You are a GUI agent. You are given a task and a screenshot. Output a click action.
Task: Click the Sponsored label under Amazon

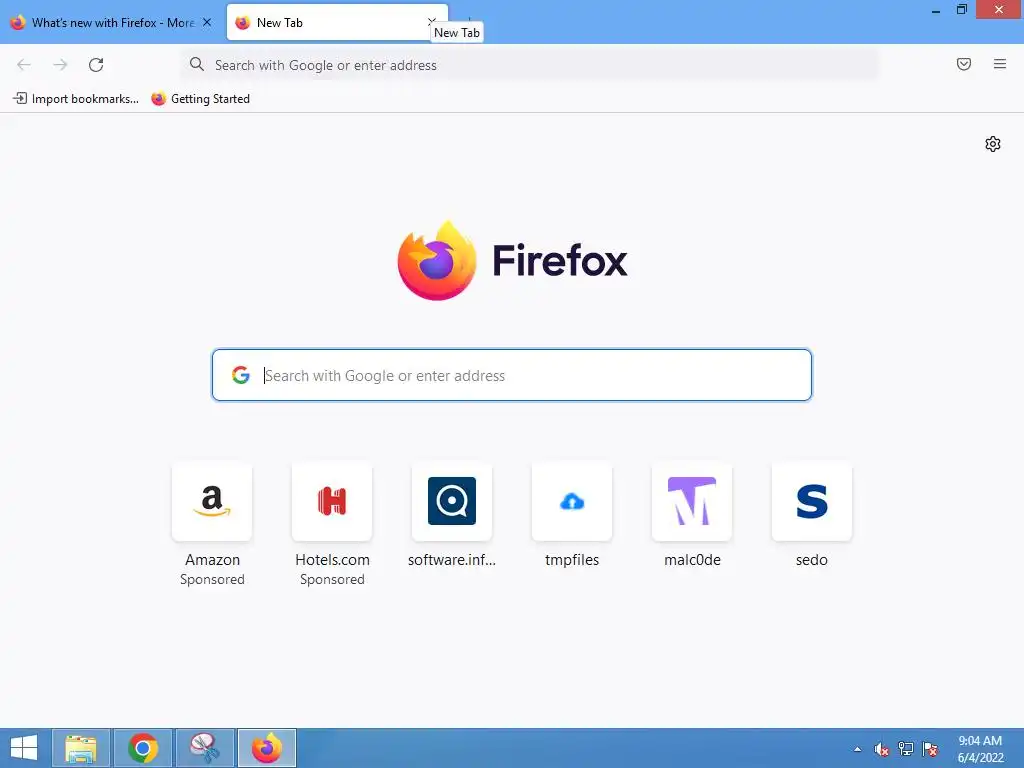coord(212,579)
